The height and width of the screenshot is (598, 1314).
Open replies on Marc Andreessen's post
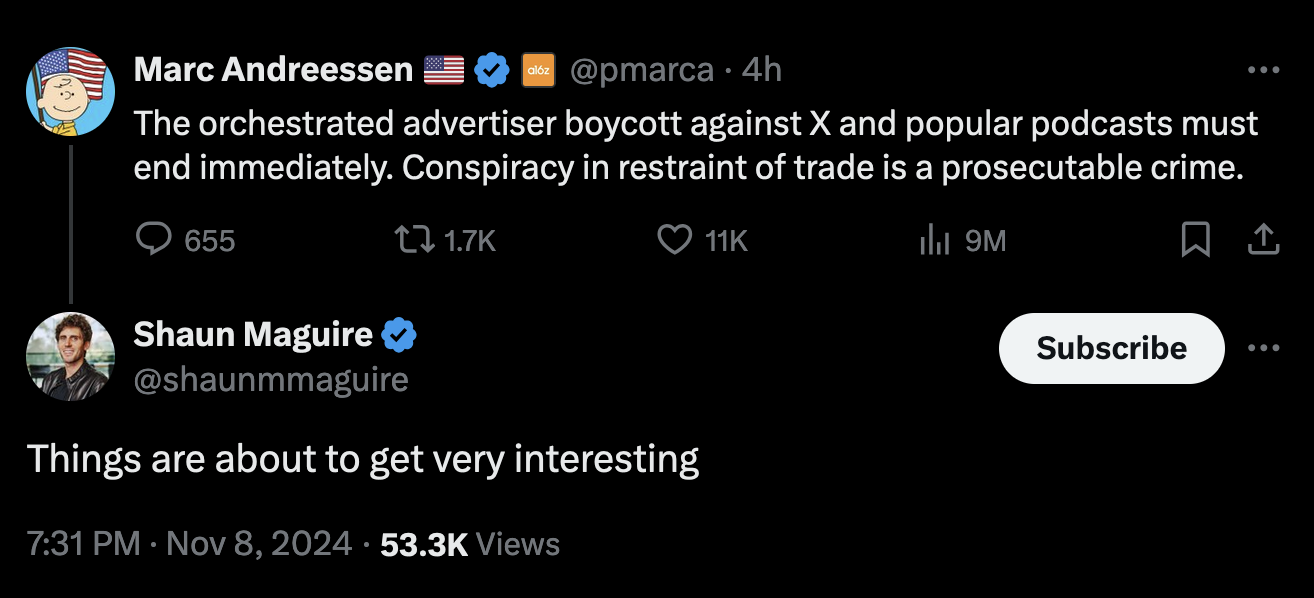[x=185, y=240]
